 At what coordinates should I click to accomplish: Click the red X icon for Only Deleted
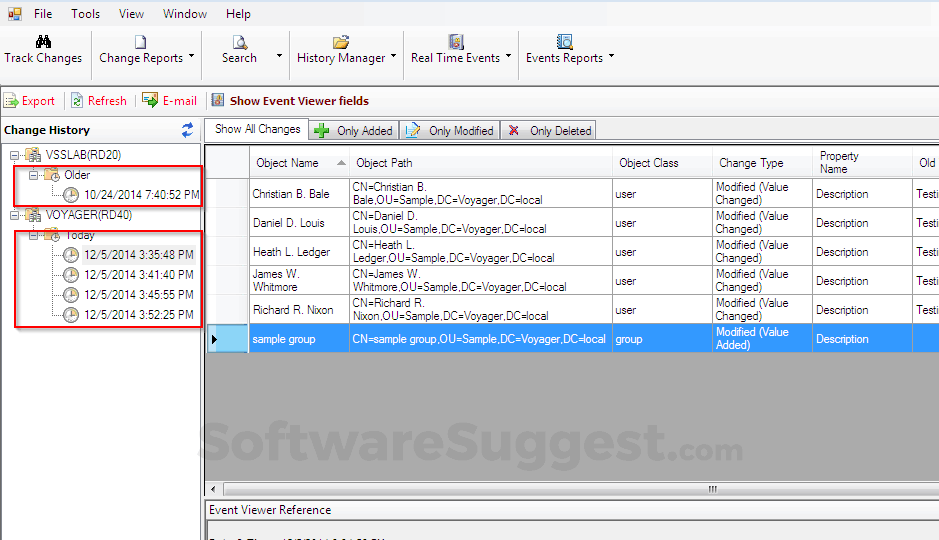[x=514, y=131]
